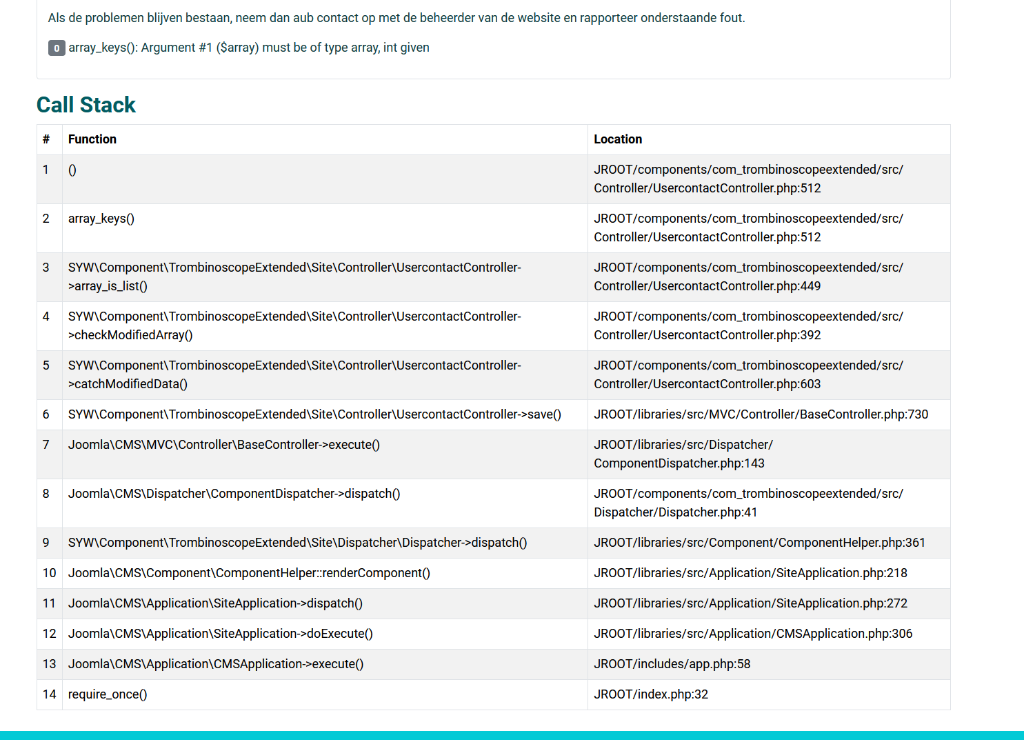Select the array_keys() function entry in row 2

coord(101,218)
